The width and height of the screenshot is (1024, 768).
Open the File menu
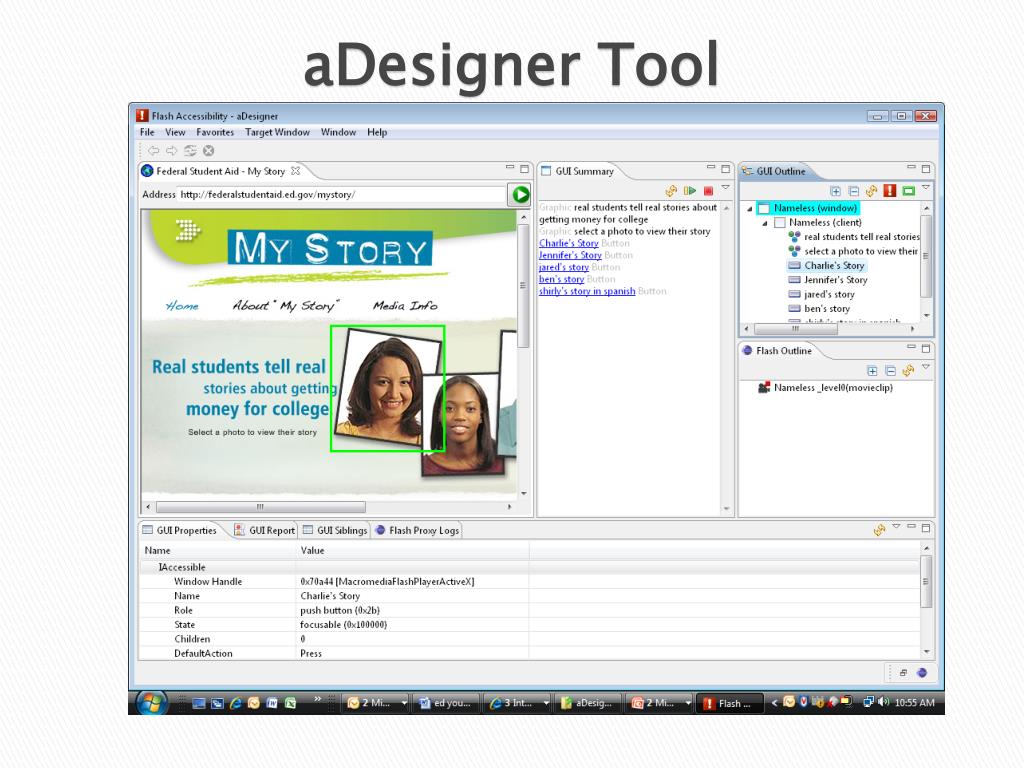(147, 132)
